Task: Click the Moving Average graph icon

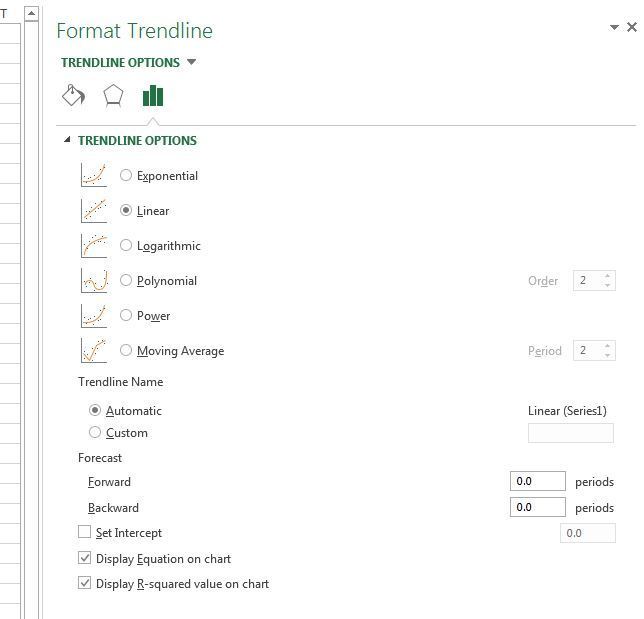Action: 93,350
